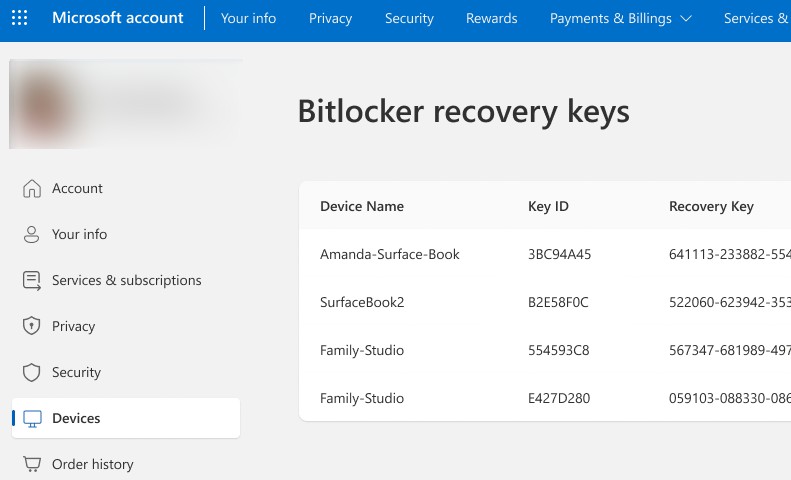Click the Your info person icon
791x480 pixels.
click(x=31, y=234)
